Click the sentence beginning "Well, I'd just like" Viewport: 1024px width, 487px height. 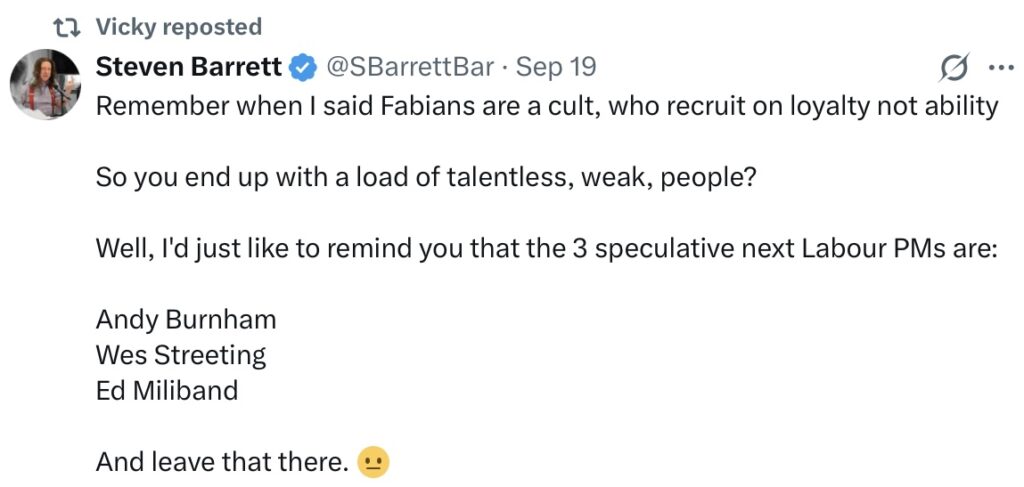click(547, 249)
